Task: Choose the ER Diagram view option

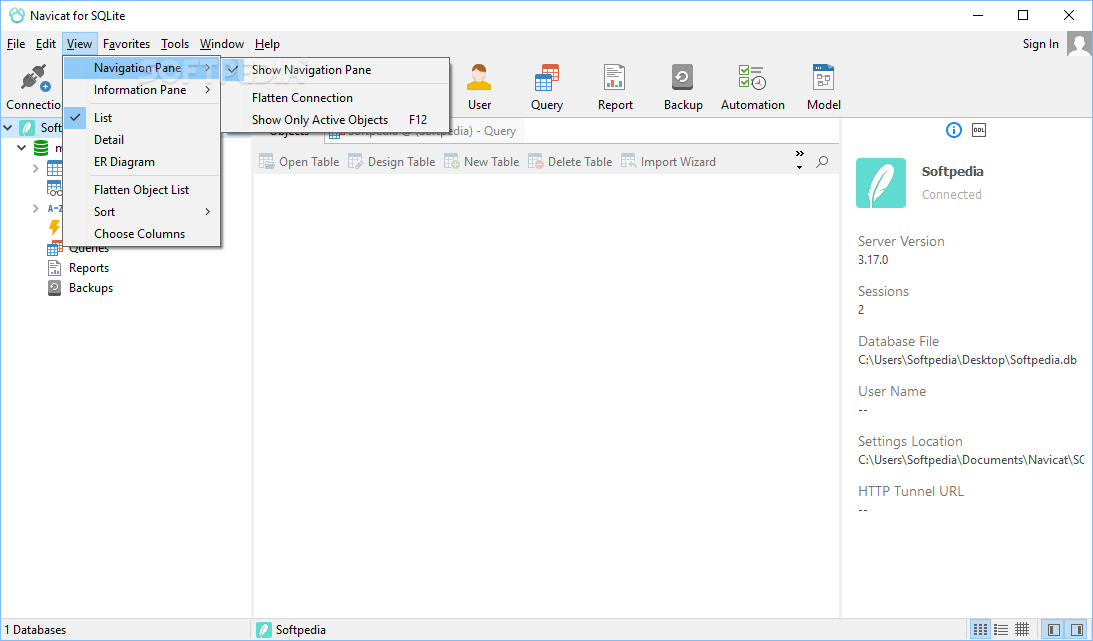Action: click(x=142, y=162)
